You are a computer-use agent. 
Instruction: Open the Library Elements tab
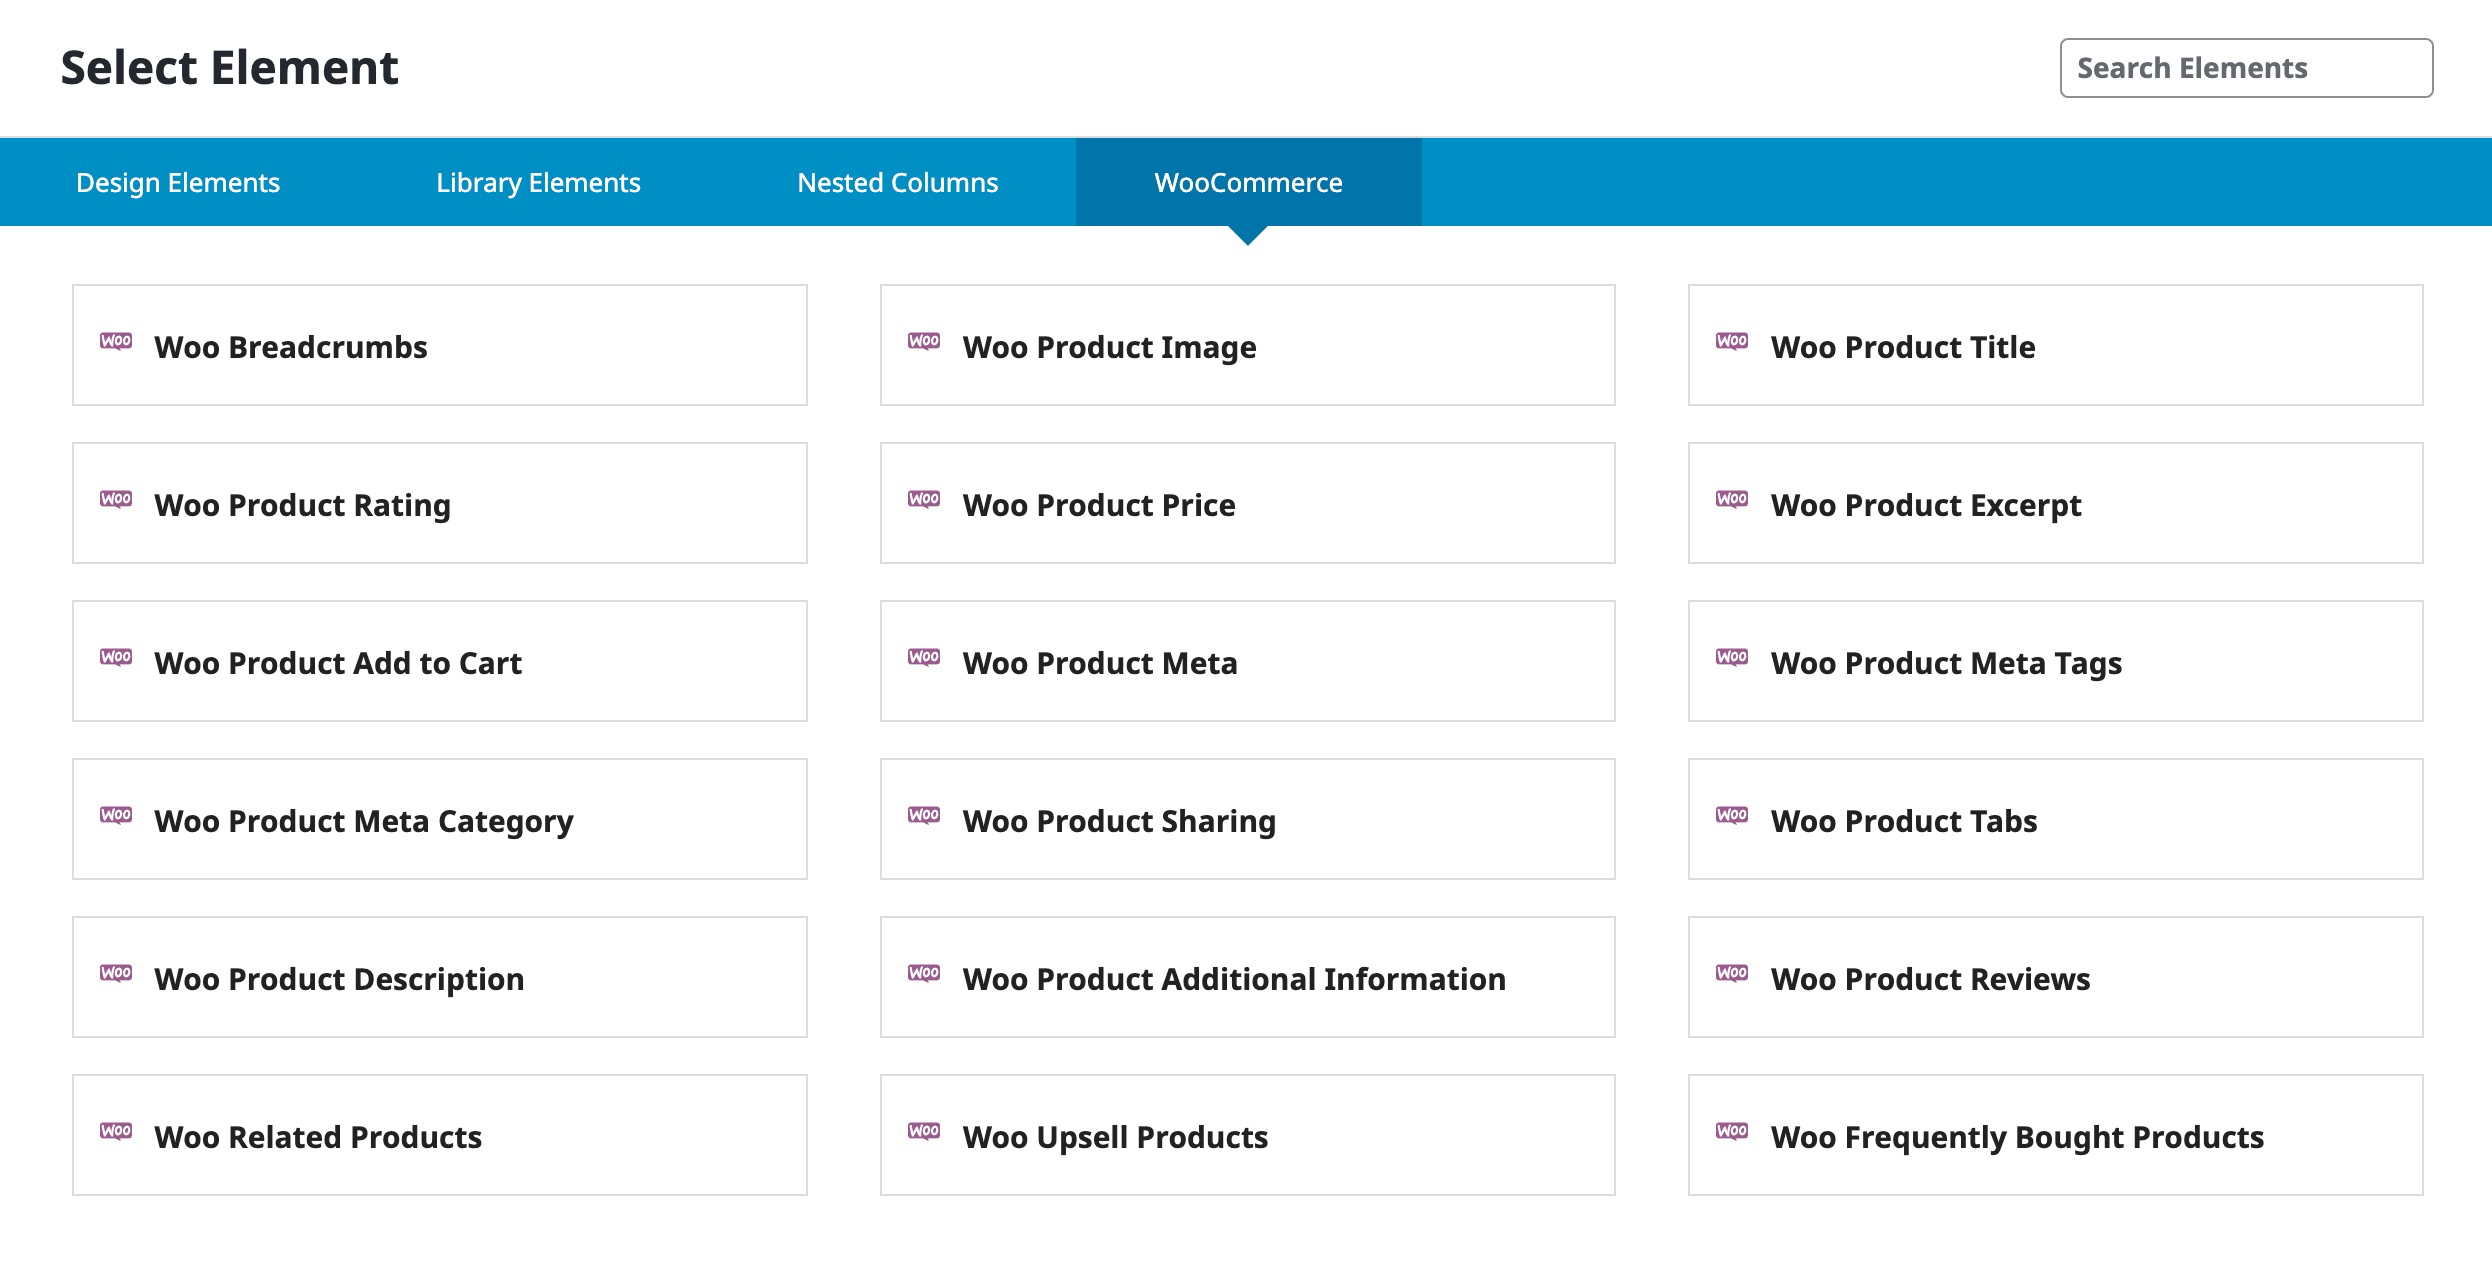(538, 182)
